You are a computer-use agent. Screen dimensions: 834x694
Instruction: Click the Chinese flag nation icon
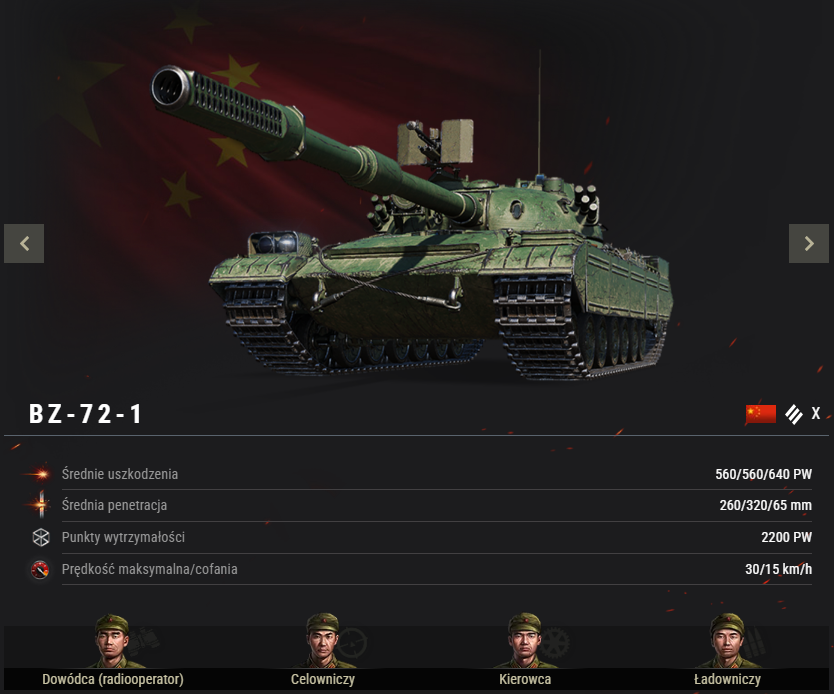[761, 414]
